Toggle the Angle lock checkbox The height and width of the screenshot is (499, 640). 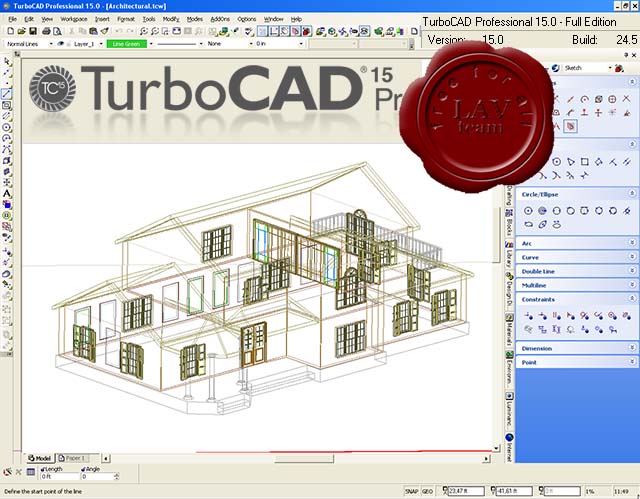pos(83,470)
